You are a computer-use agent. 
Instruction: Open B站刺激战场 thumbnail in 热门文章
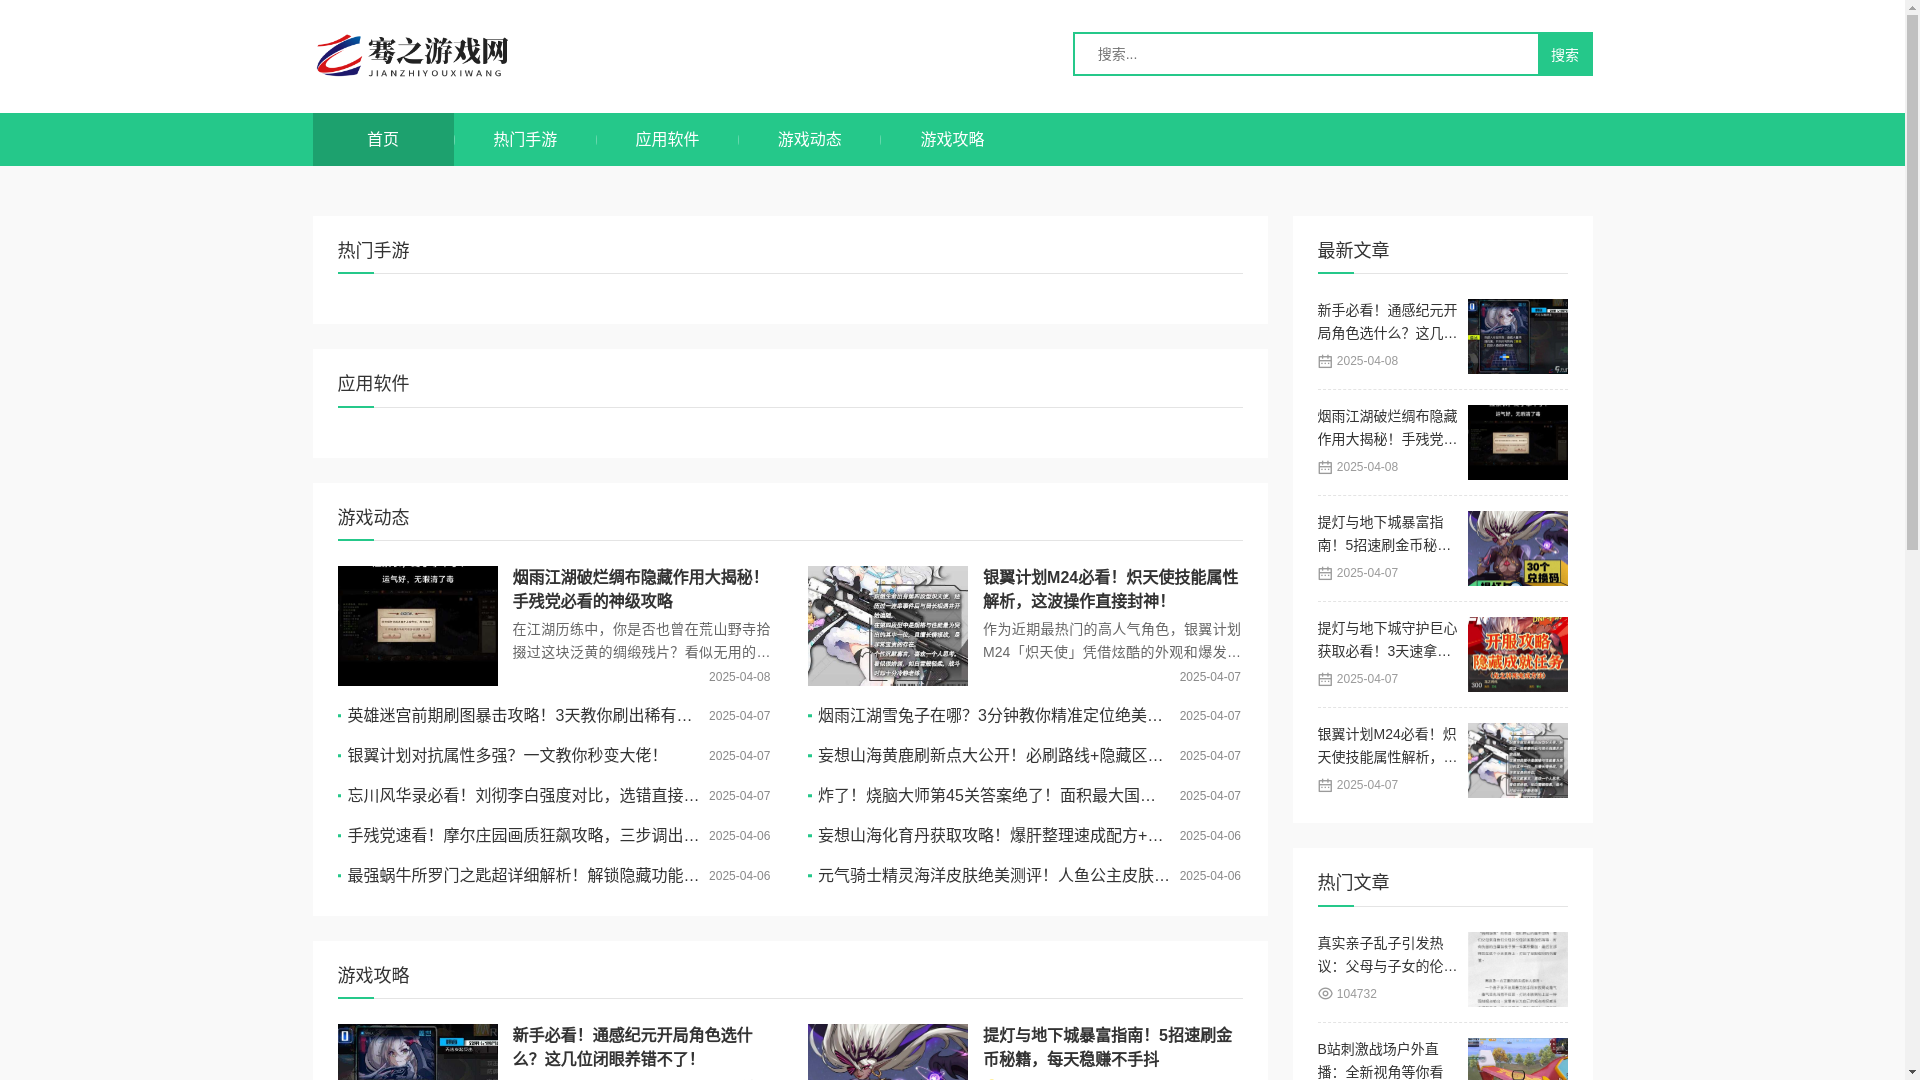[x=1517, y=1059]
